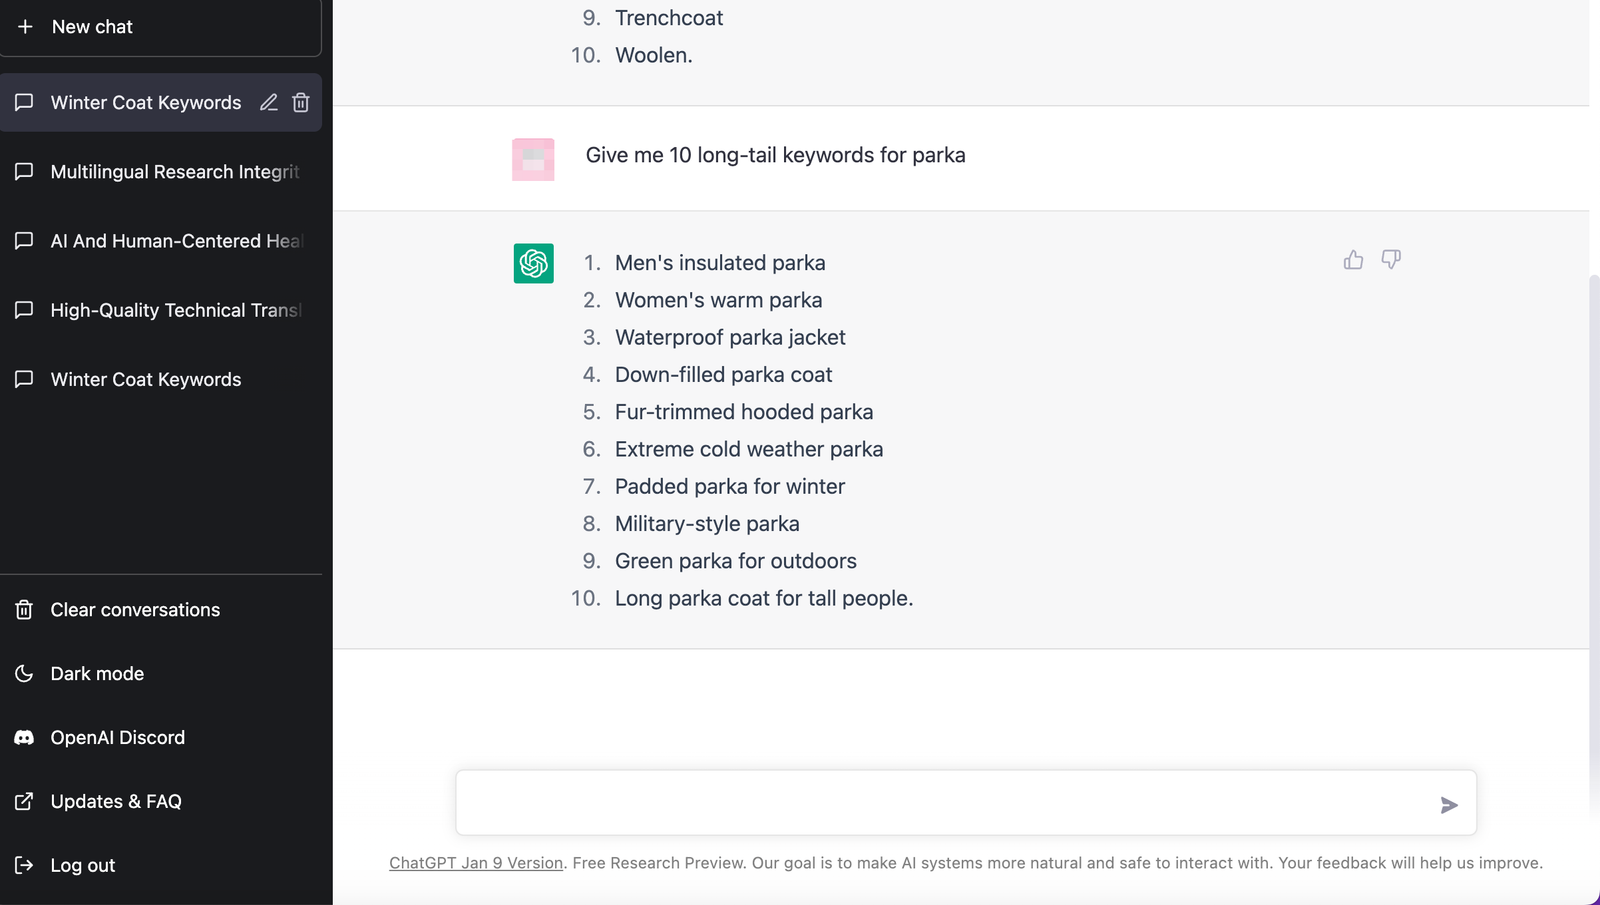Give thumbs down to the parka response

(1391, 260)
